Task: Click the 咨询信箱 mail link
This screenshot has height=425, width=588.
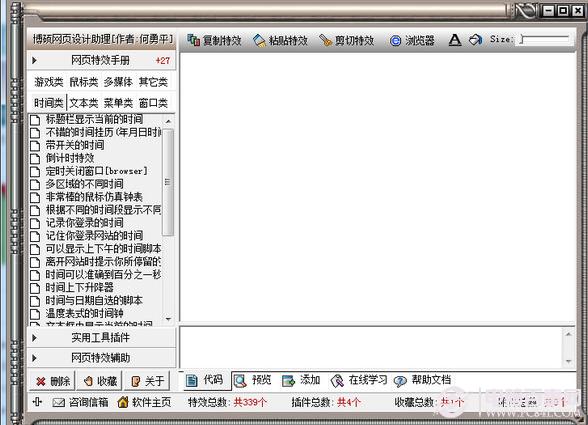Action: [x=80, y=402]
